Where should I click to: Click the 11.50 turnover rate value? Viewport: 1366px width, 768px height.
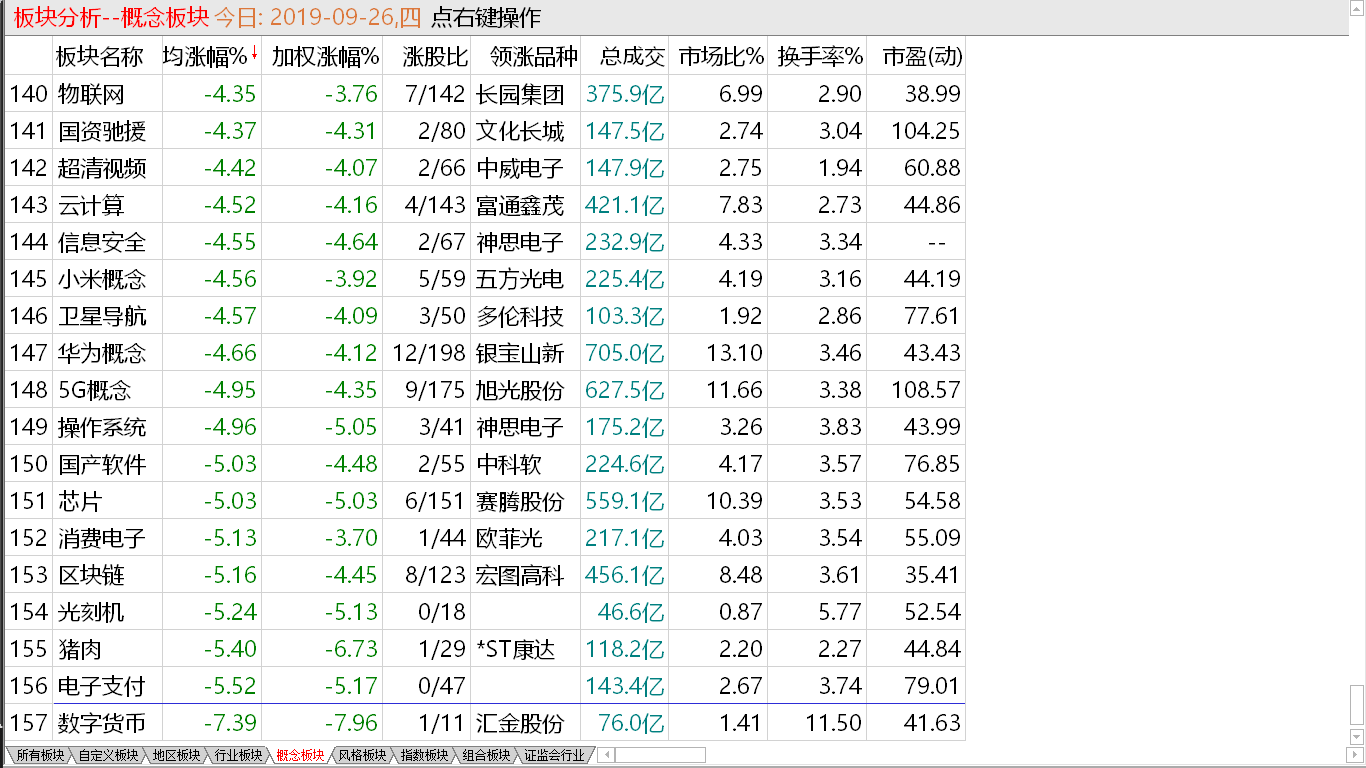pyautogui.click(x=834, y=723)
